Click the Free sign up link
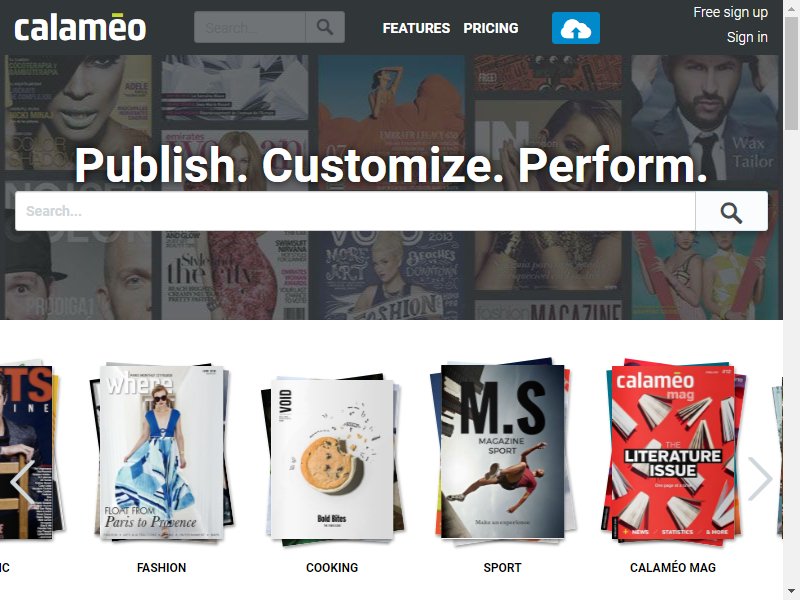 [x=730, y=12]
